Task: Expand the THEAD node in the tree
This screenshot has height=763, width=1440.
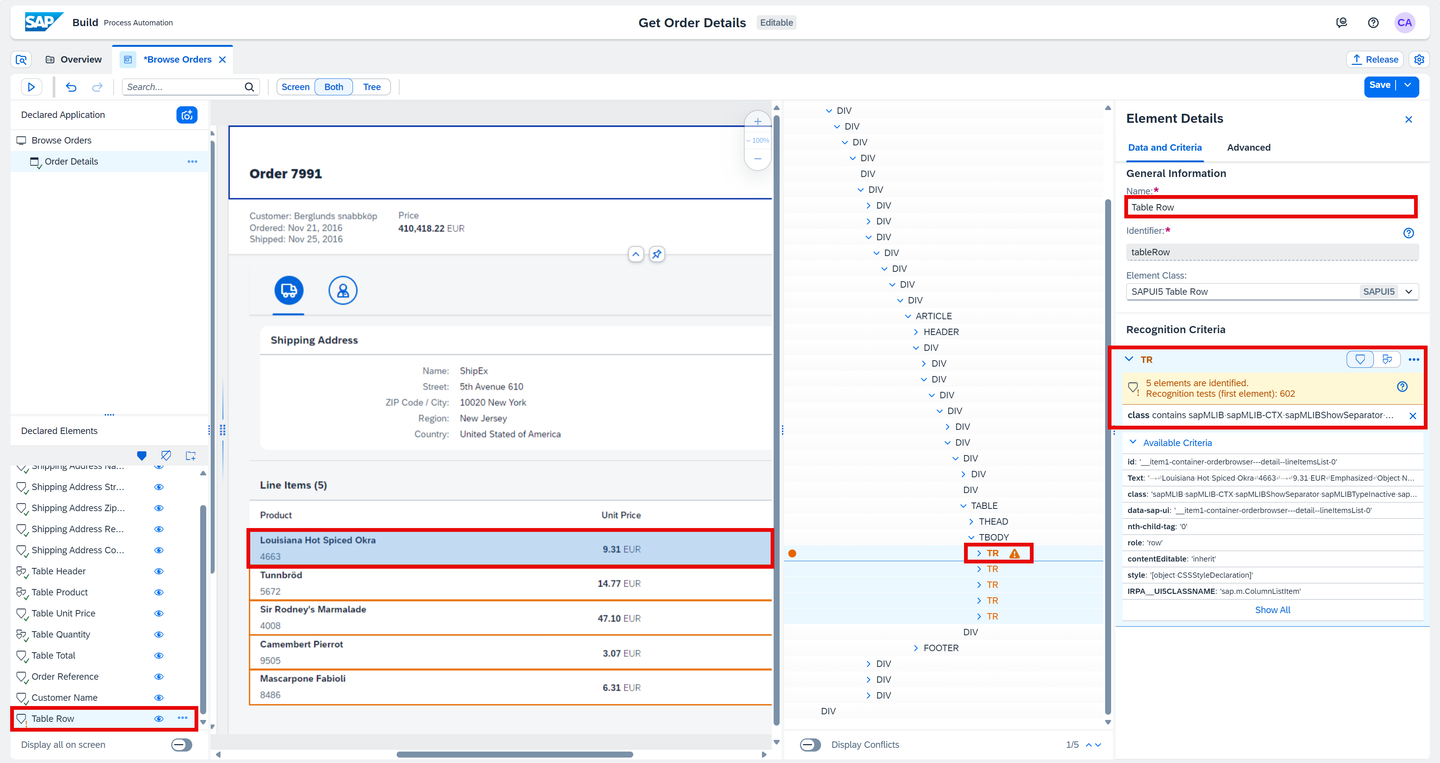Action: (971, 521)
